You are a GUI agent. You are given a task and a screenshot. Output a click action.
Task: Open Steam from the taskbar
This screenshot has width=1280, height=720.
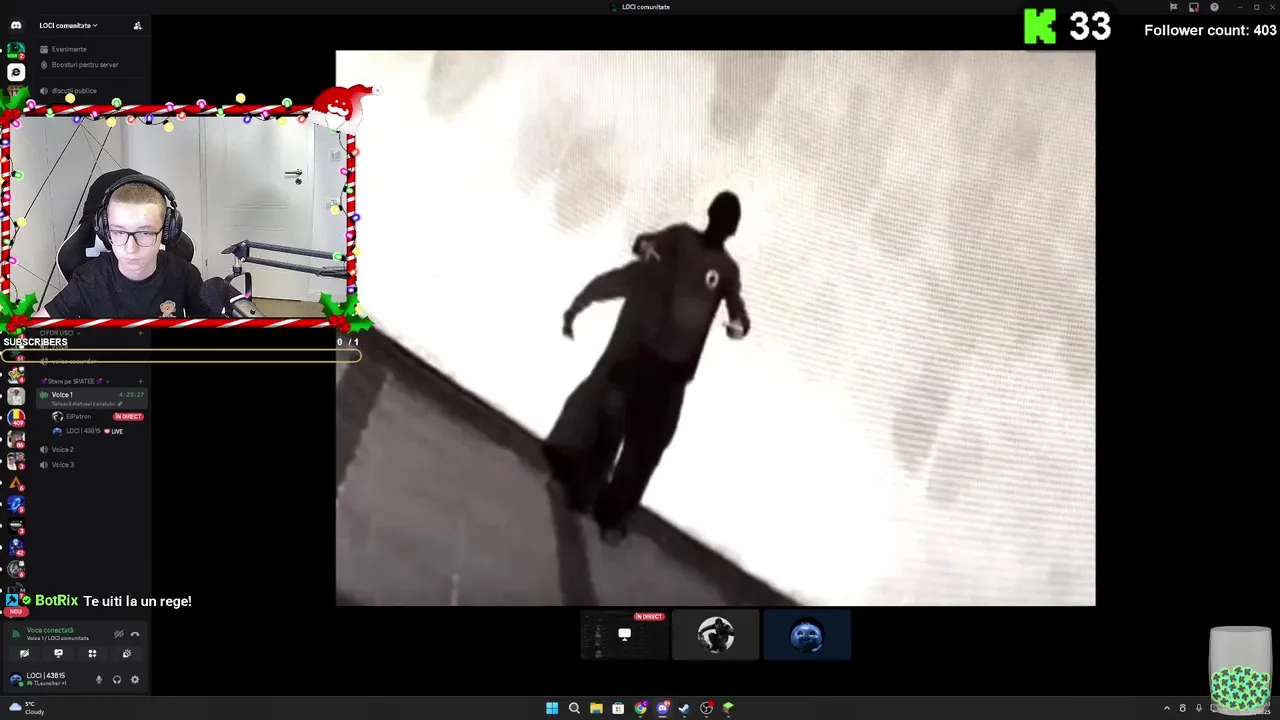(x=684, y=708)
